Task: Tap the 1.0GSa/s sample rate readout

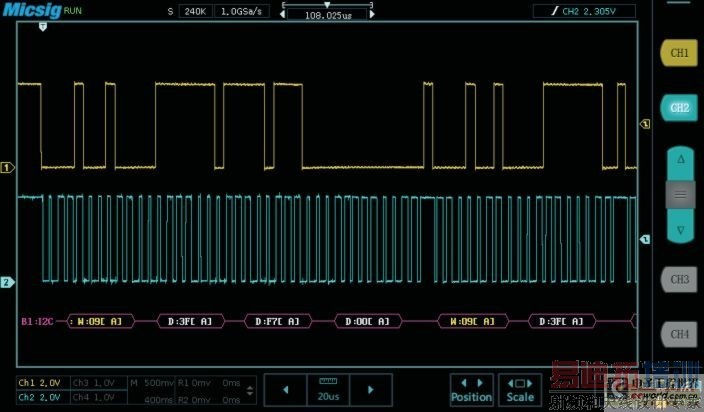Action: 241,11
